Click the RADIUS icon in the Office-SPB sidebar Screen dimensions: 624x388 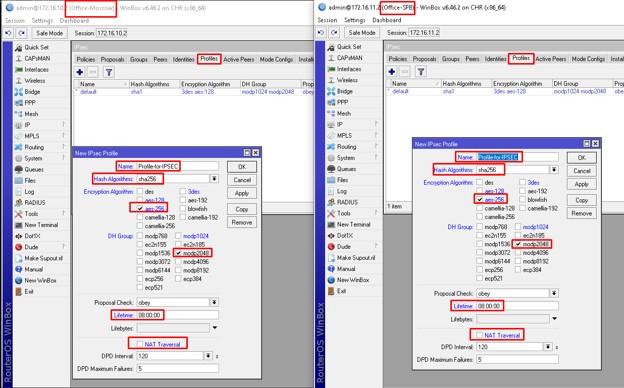click(x=331, y=202)
